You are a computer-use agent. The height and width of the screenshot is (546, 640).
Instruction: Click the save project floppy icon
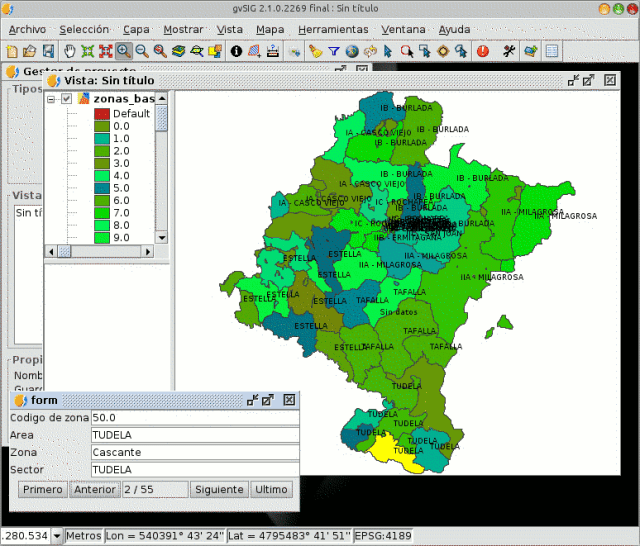point(49,50)
